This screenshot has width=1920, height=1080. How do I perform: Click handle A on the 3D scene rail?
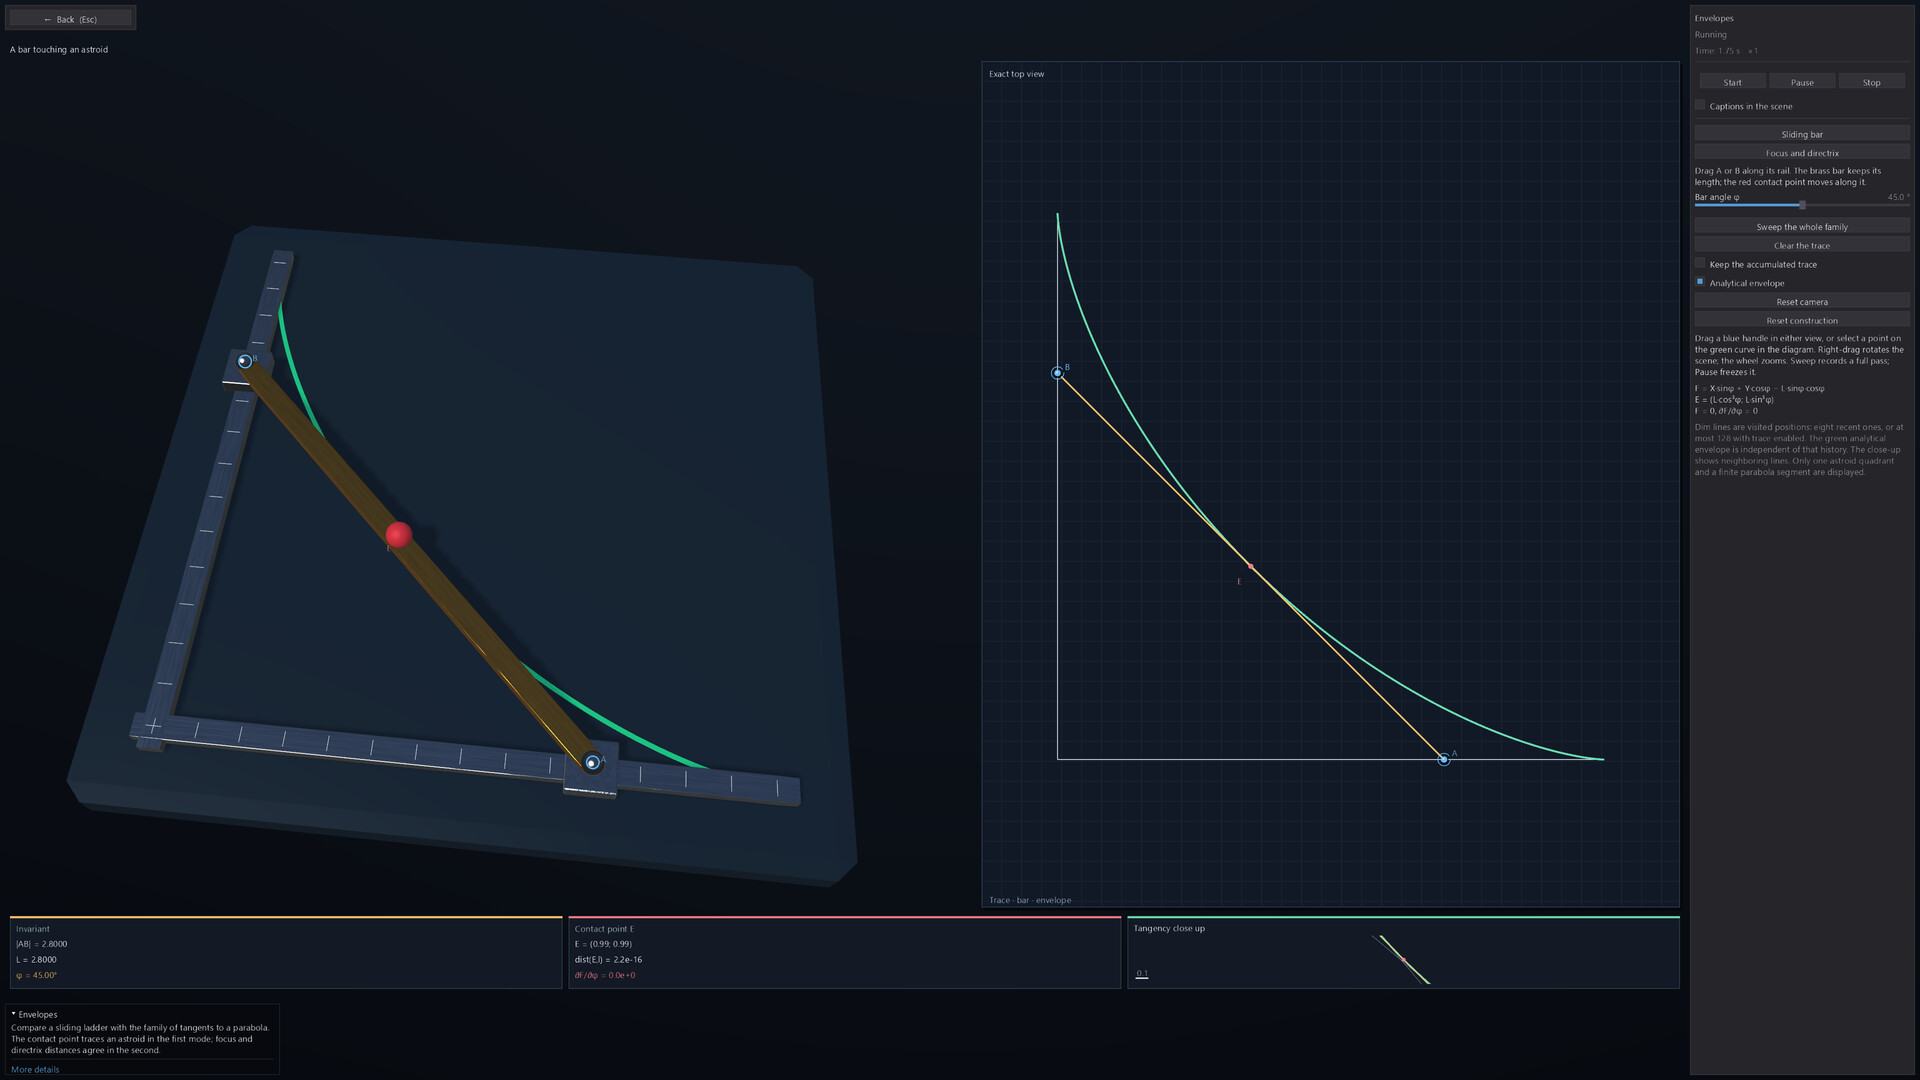[592, 763]
